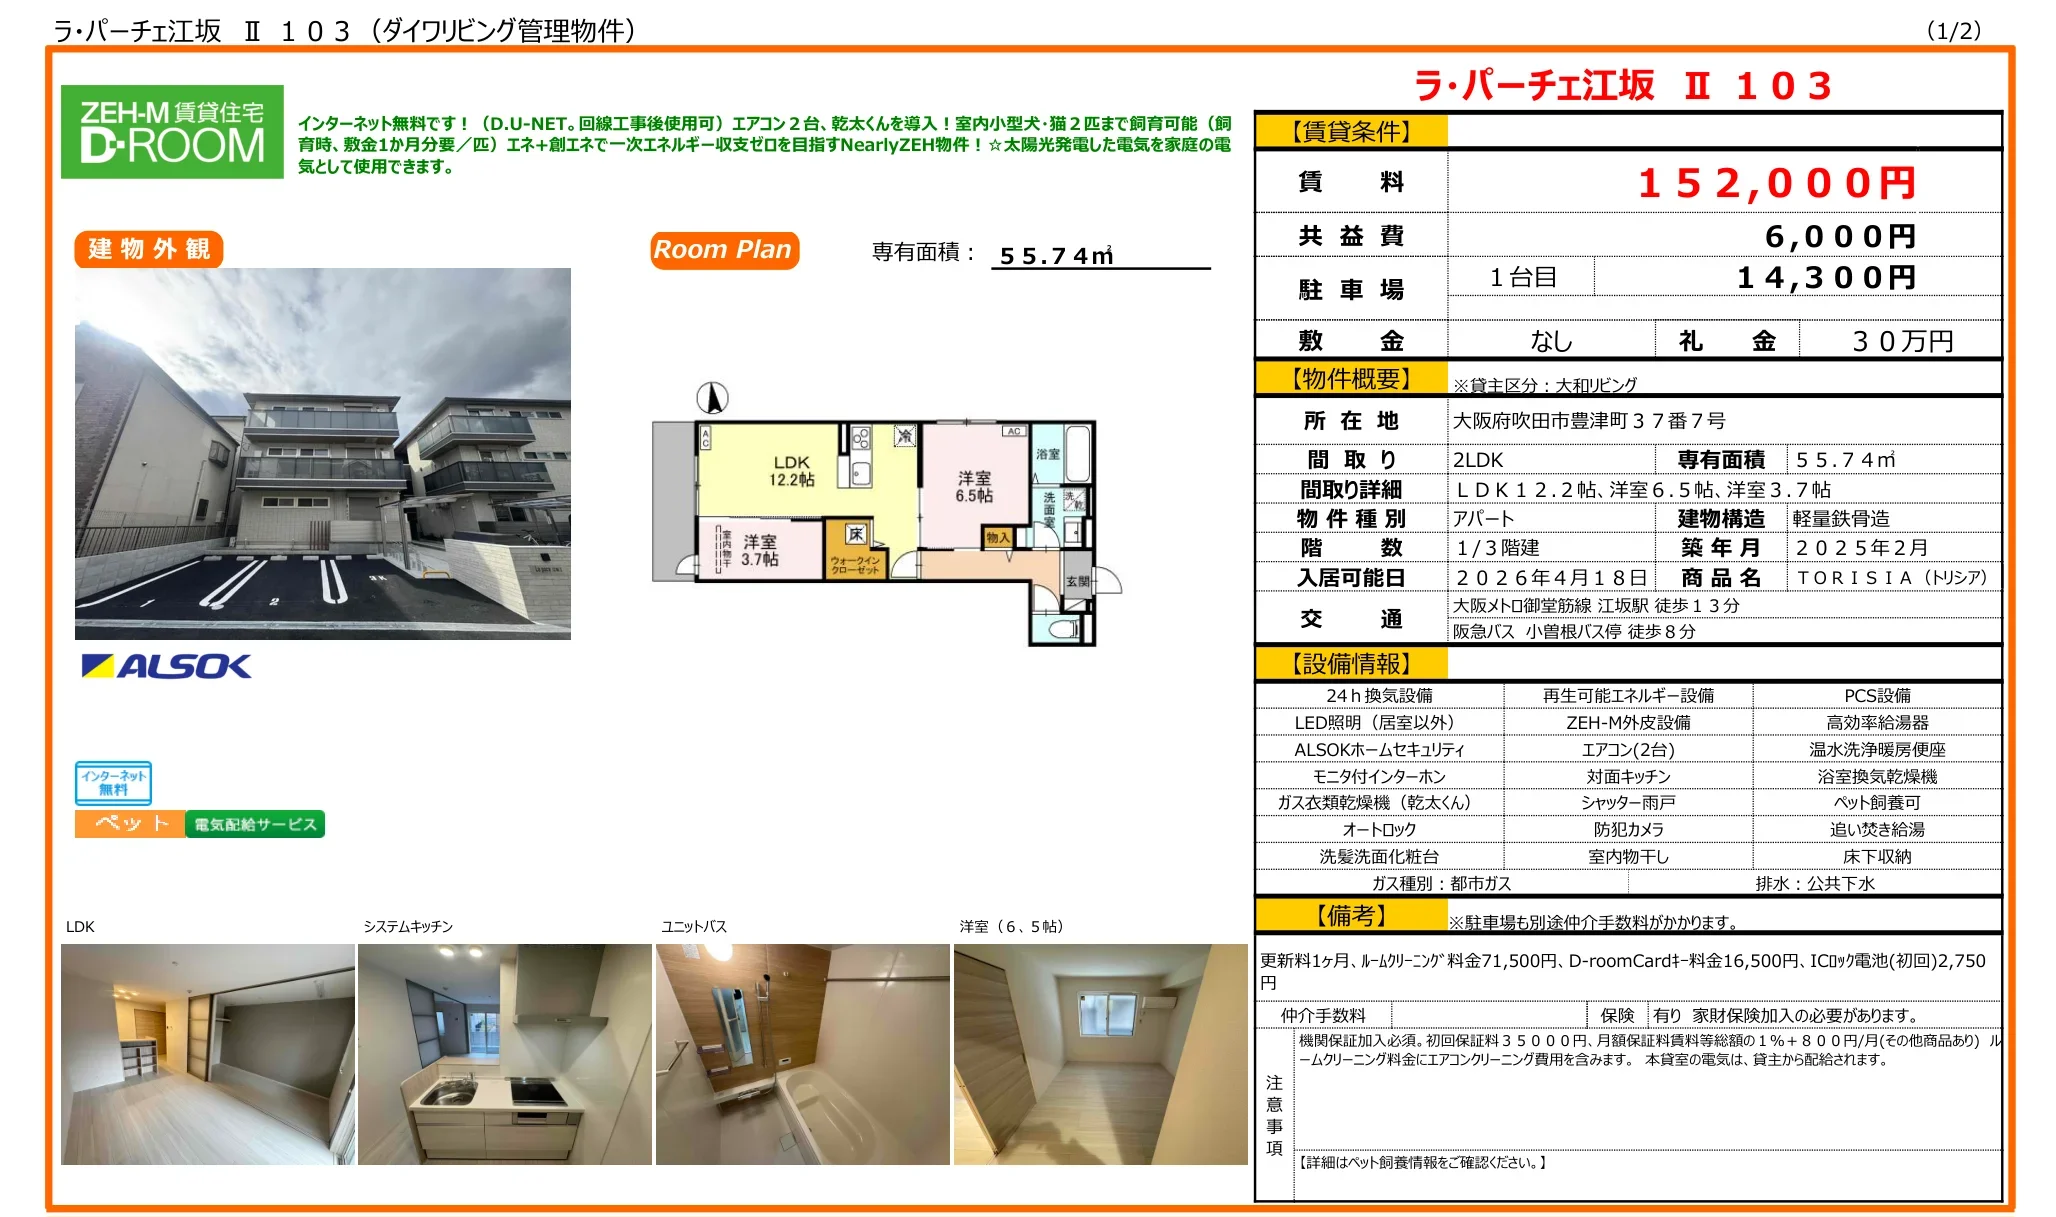Expand the 【物件概要】 section header
Image resolution: width=2056 pixels, height=1217 pixels.
pos(1350,379)
